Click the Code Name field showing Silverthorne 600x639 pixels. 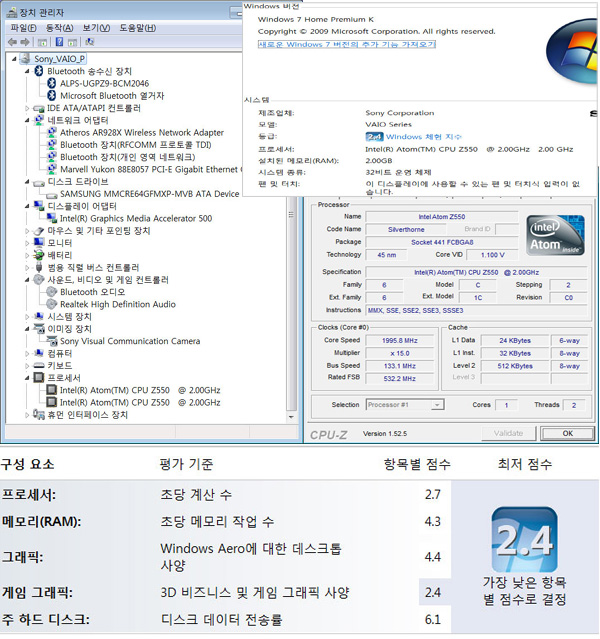[x=406, y=229]
